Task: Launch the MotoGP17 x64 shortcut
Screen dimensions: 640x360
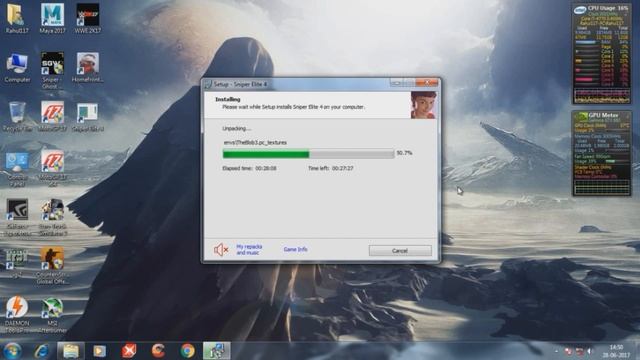Action: pyautogui.click(x=52, y=169)
